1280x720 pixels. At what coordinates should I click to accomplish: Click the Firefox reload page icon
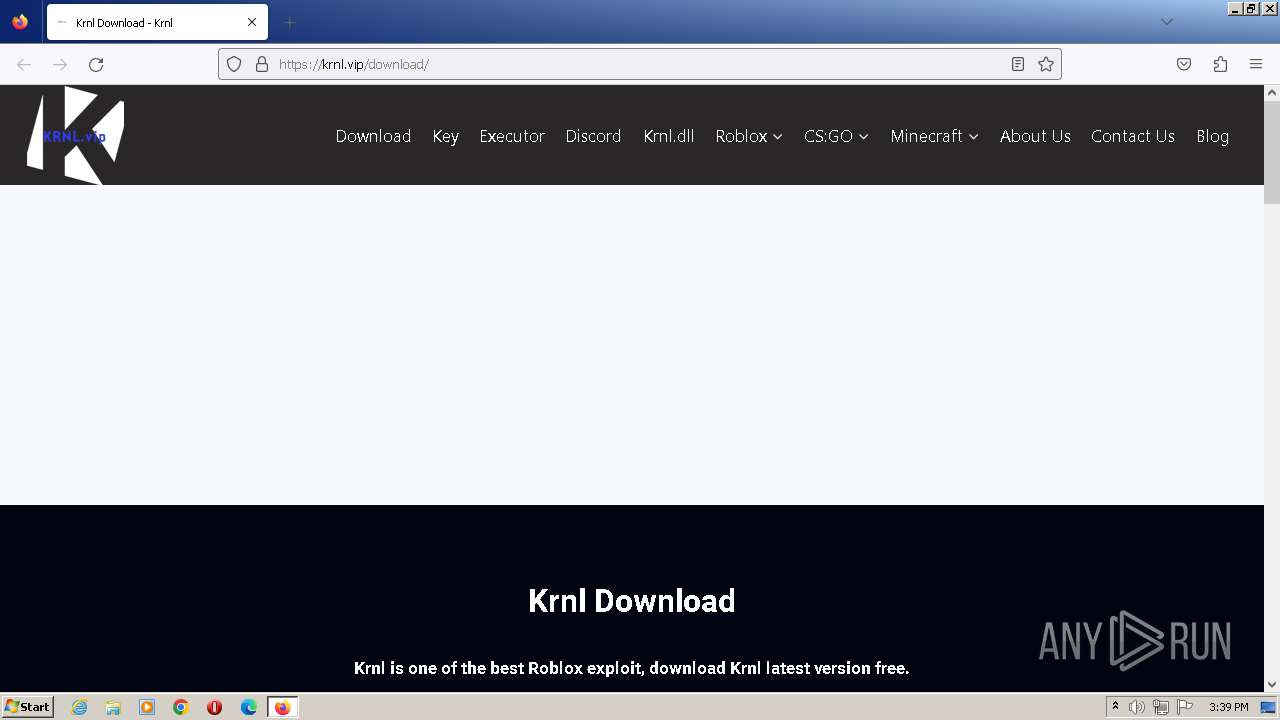click(96, 64)
